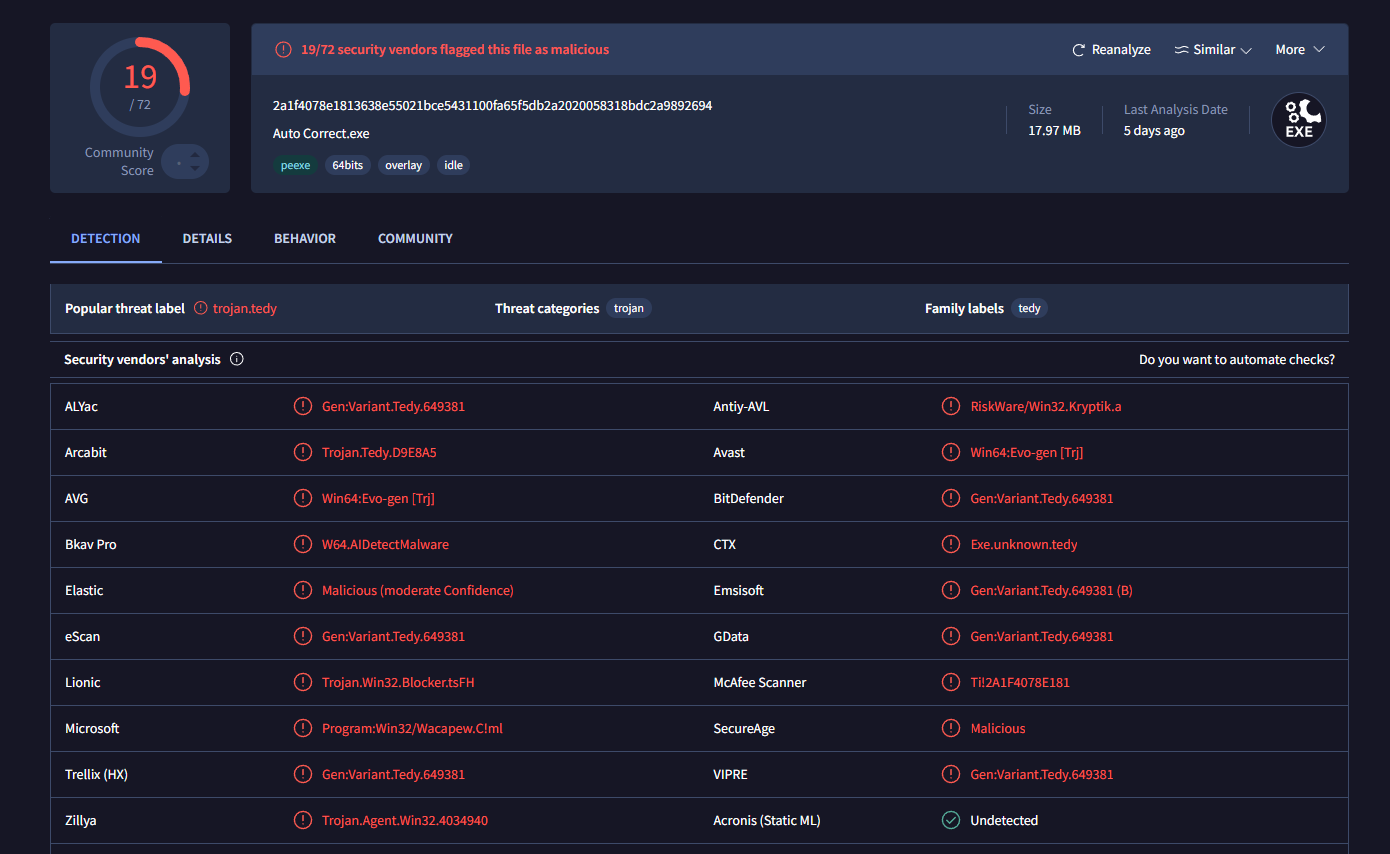Click the Undetected result for Acronis
1390x854 pixels.
[1004, 820]
